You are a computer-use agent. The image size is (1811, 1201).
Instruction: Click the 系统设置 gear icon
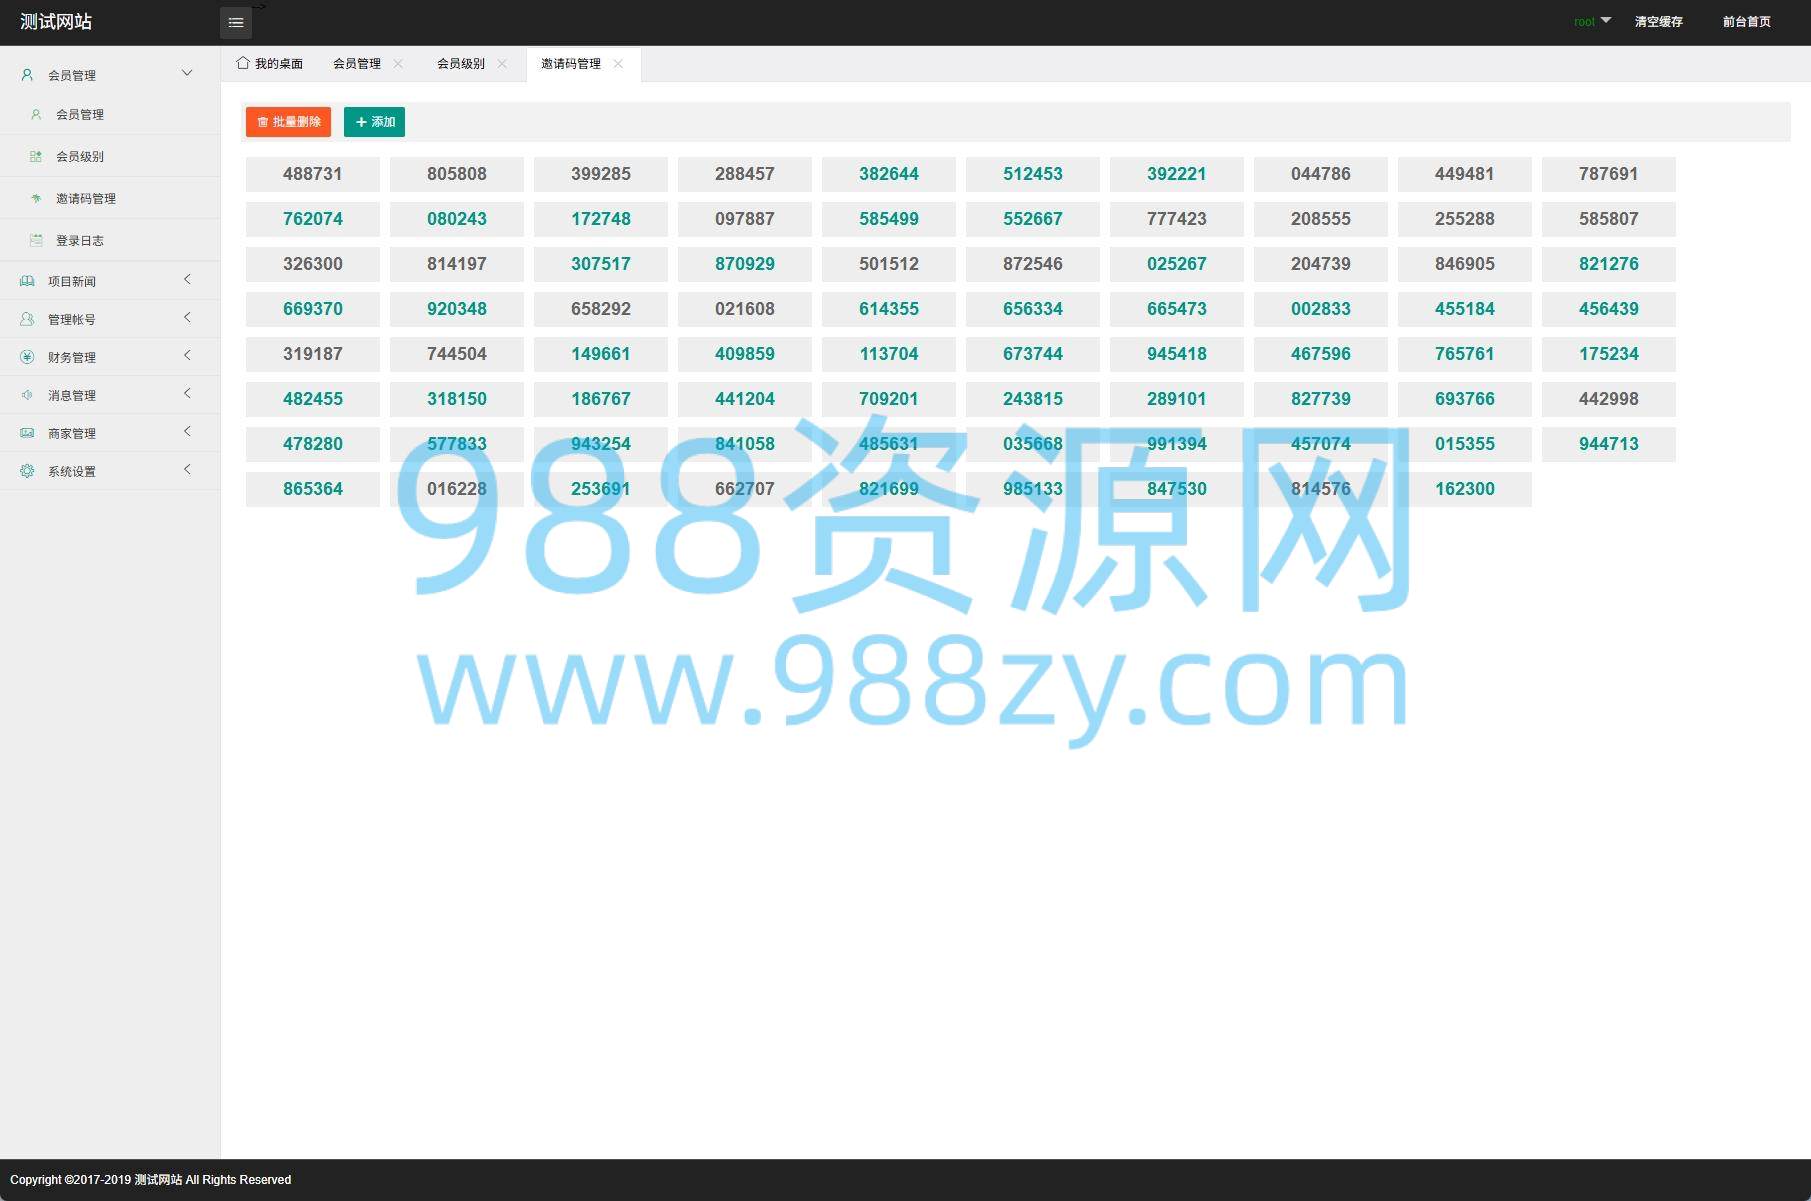pos(27,471)
